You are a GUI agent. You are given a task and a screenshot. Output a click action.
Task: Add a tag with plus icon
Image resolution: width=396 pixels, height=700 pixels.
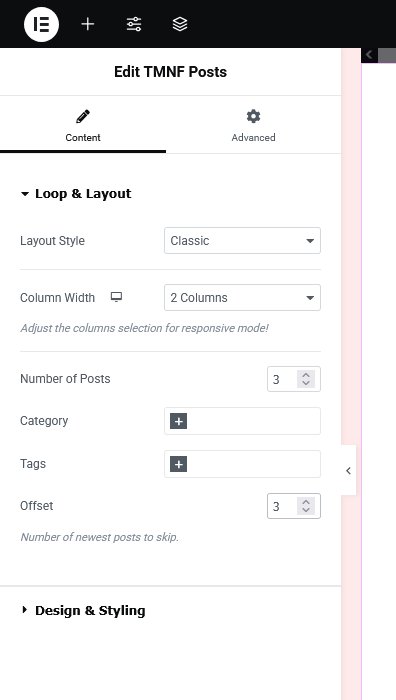[179, 464]
